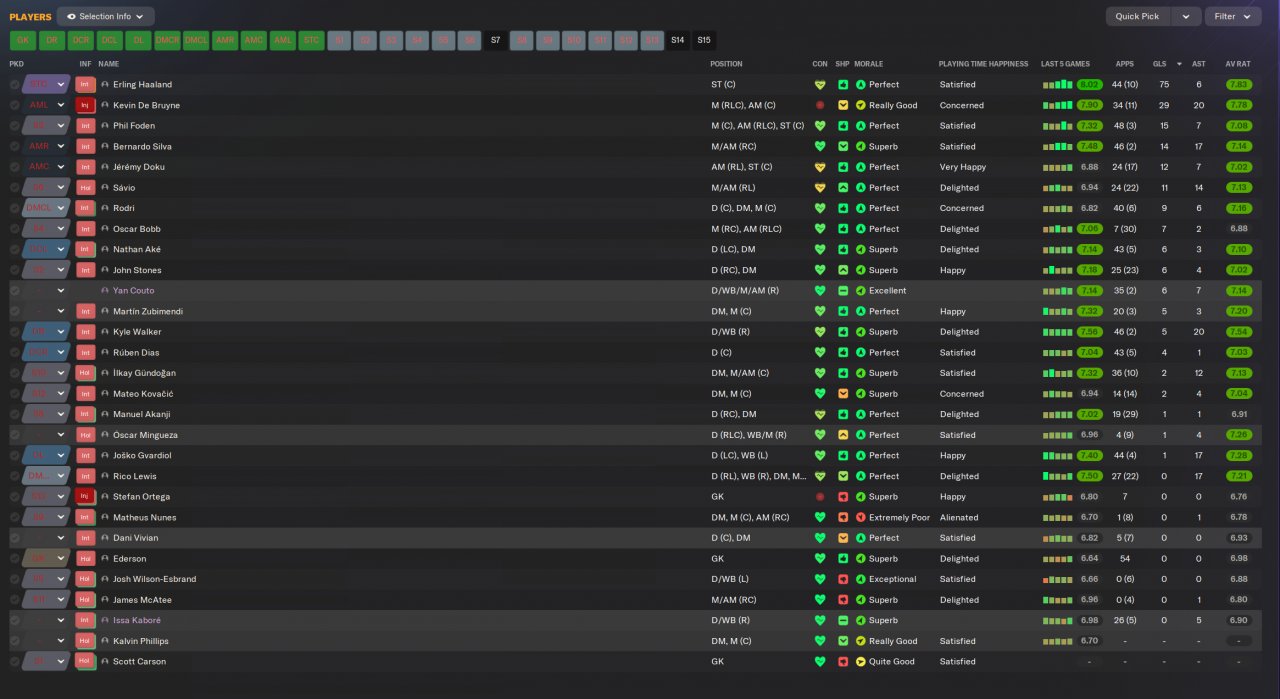Toggle the pick checkbox for Scott Carson
The width and height of the screenshot is (1280, 699).
tap(15, 661)
